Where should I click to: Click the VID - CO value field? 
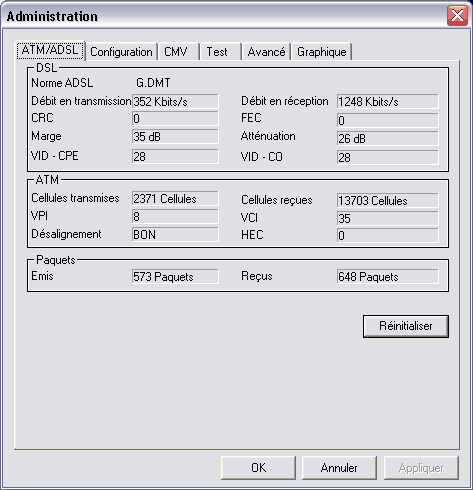[x=387, y=157]
